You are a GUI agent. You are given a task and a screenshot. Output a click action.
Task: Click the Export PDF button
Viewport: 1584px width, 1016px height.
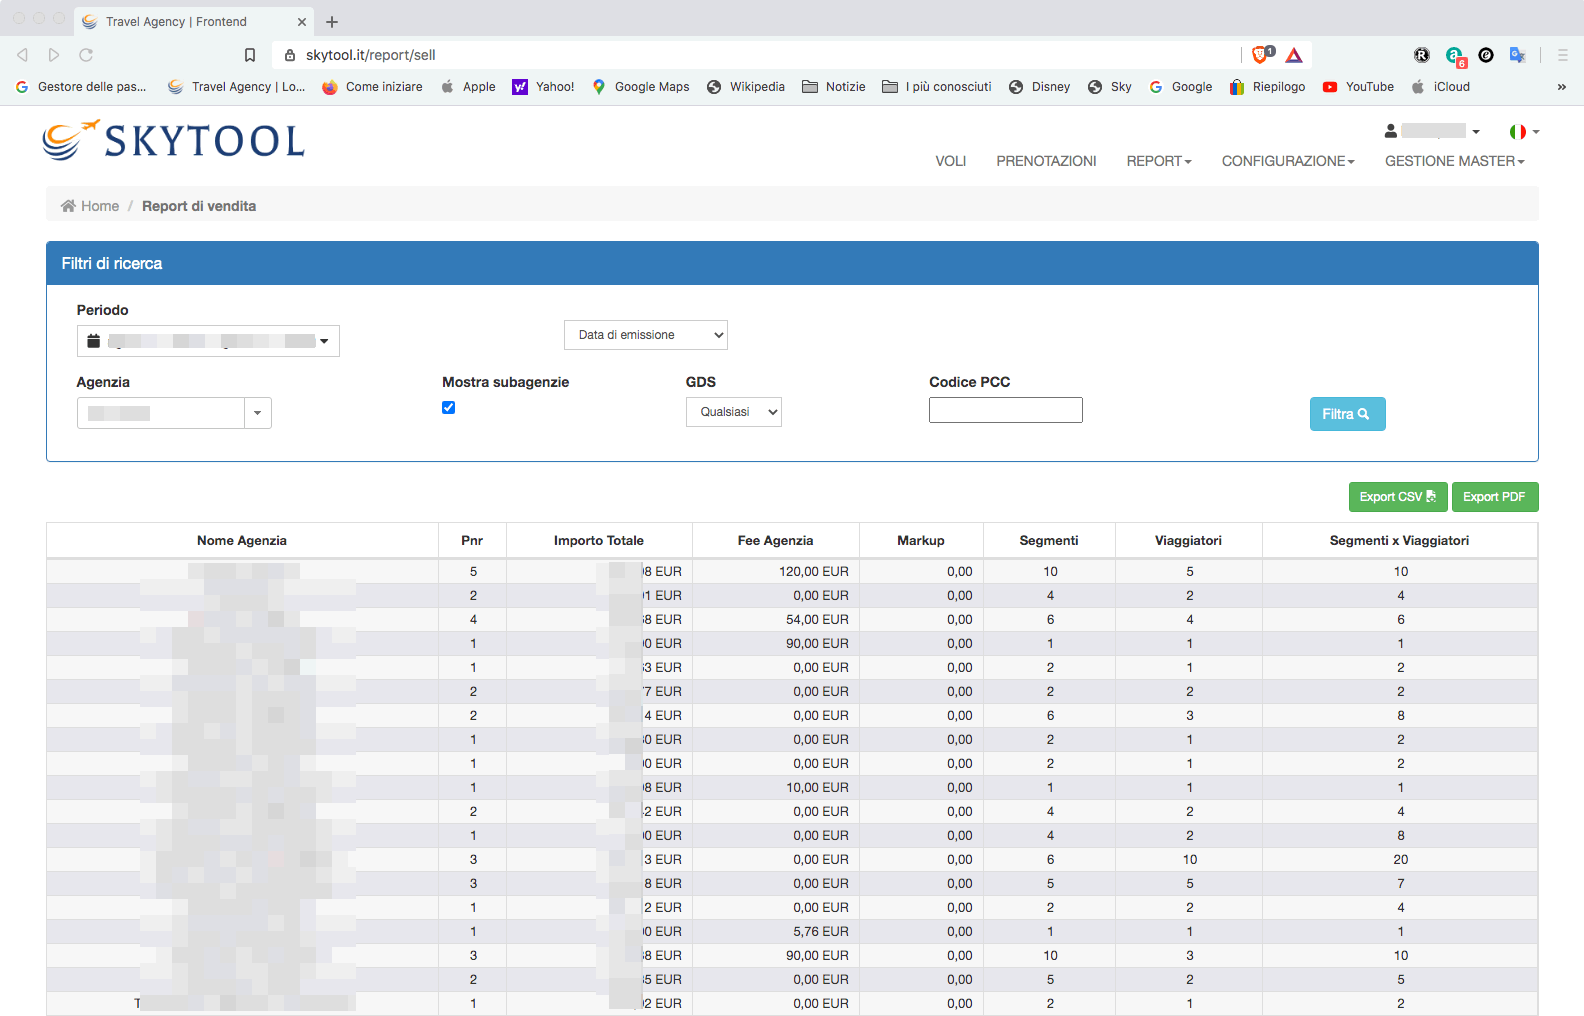point(1494,497)
